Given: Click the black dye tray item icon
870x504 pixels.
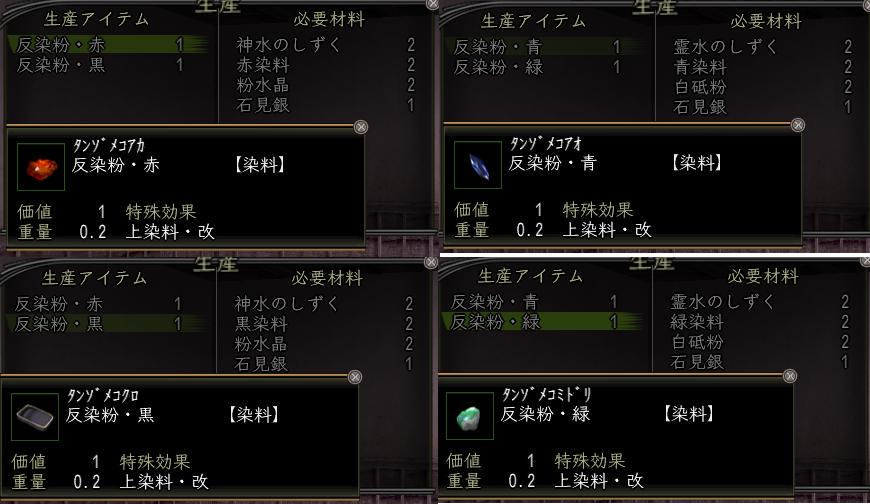Looking at the screenshot, I should coord(35,417).
